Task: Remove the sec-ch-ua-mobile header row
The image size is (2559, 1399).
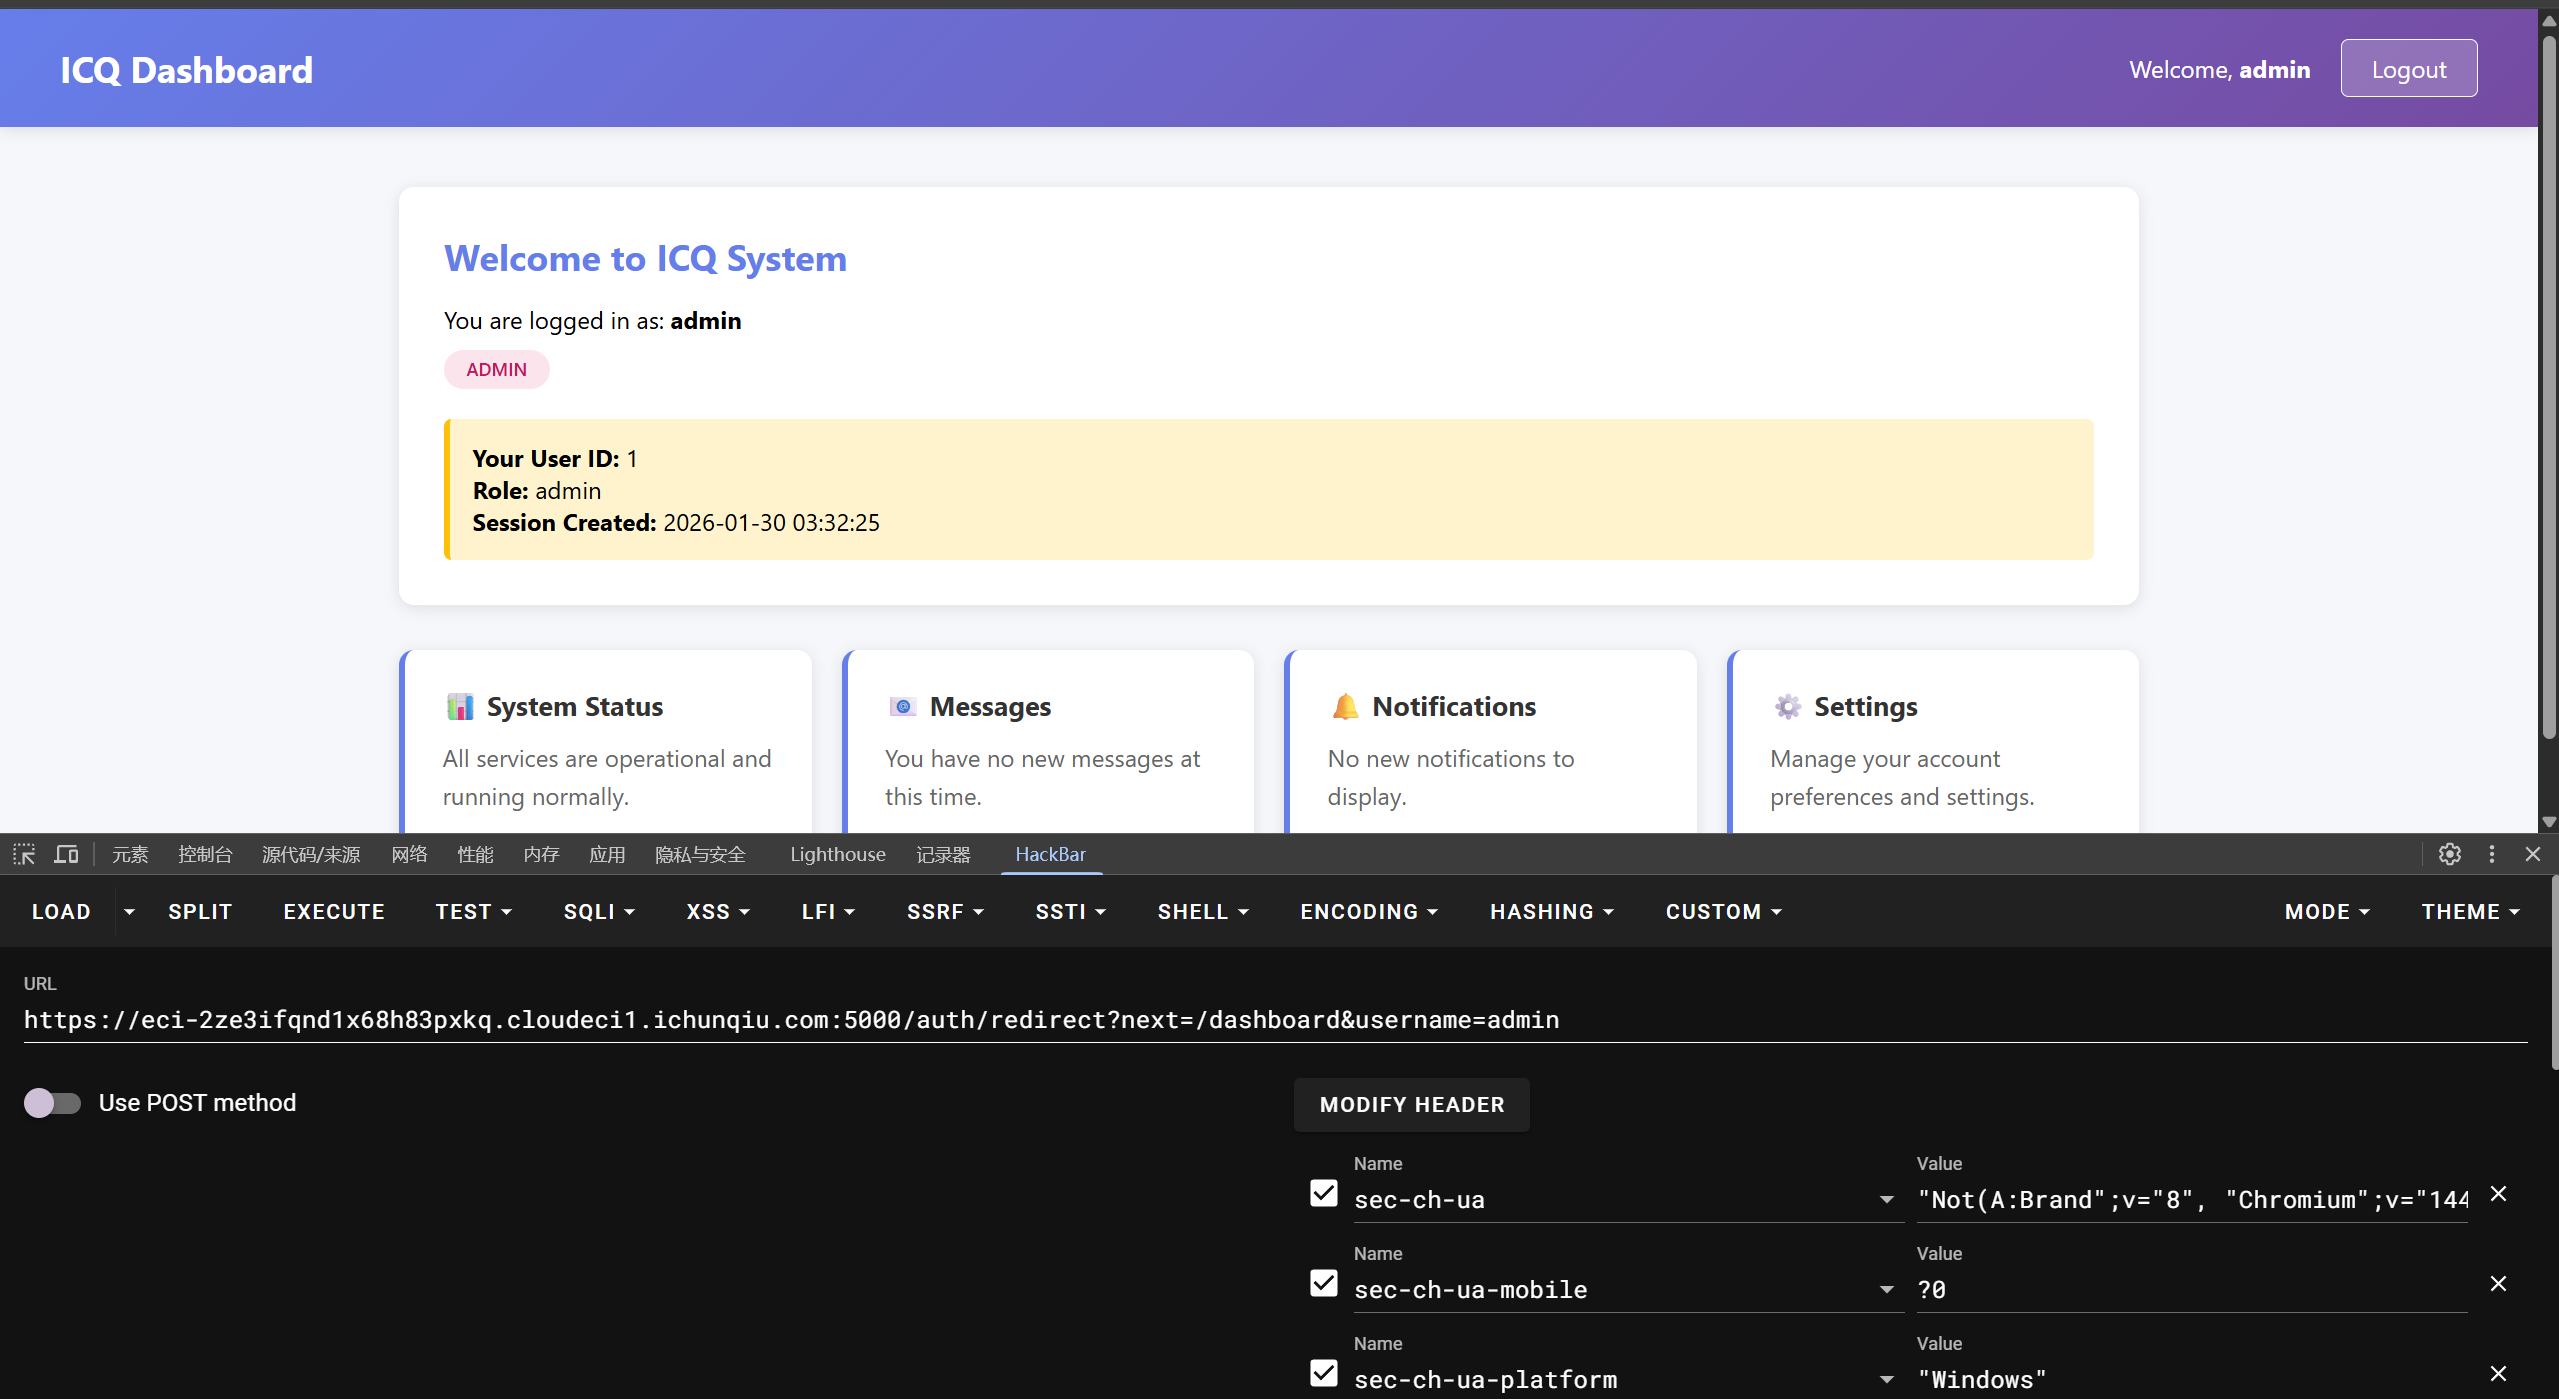Action: point(2498,1283)
